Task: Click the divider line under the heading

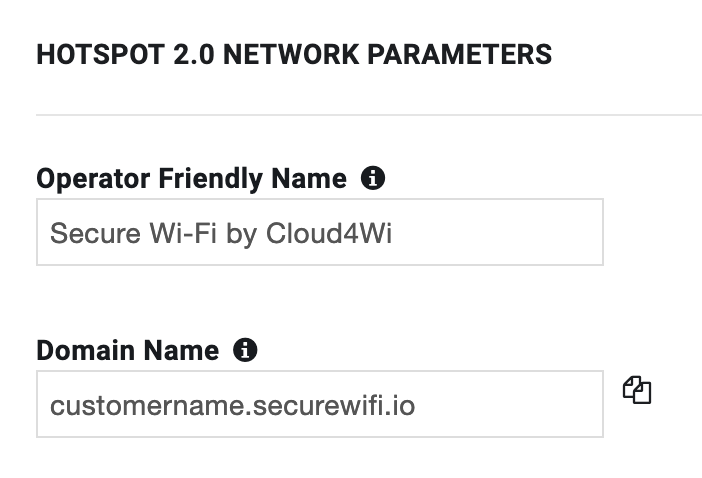Action: click(x=369, y=115)
